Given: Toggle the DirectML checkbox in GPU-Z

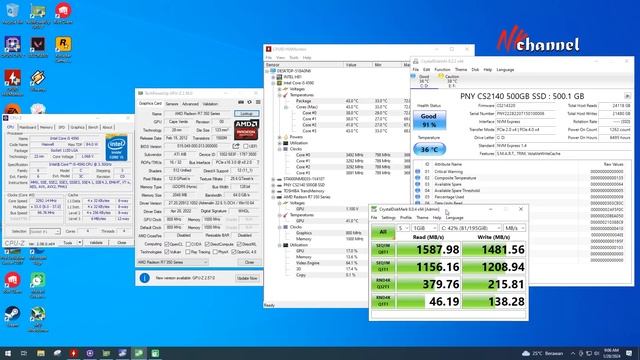Looking at the screenshot, I should coord(240,244).
